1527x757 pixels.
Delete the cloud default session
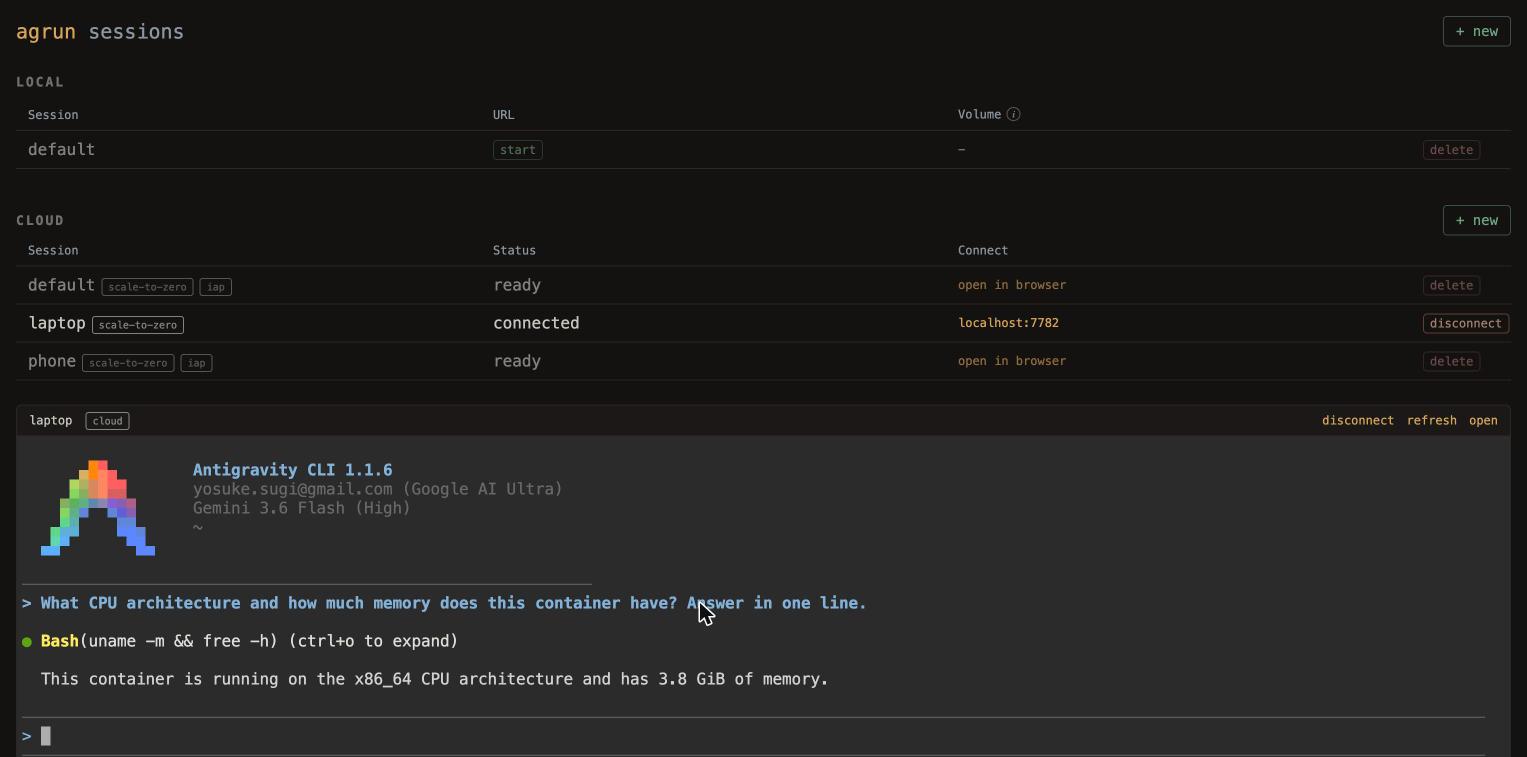click(x=1451, y=285)
